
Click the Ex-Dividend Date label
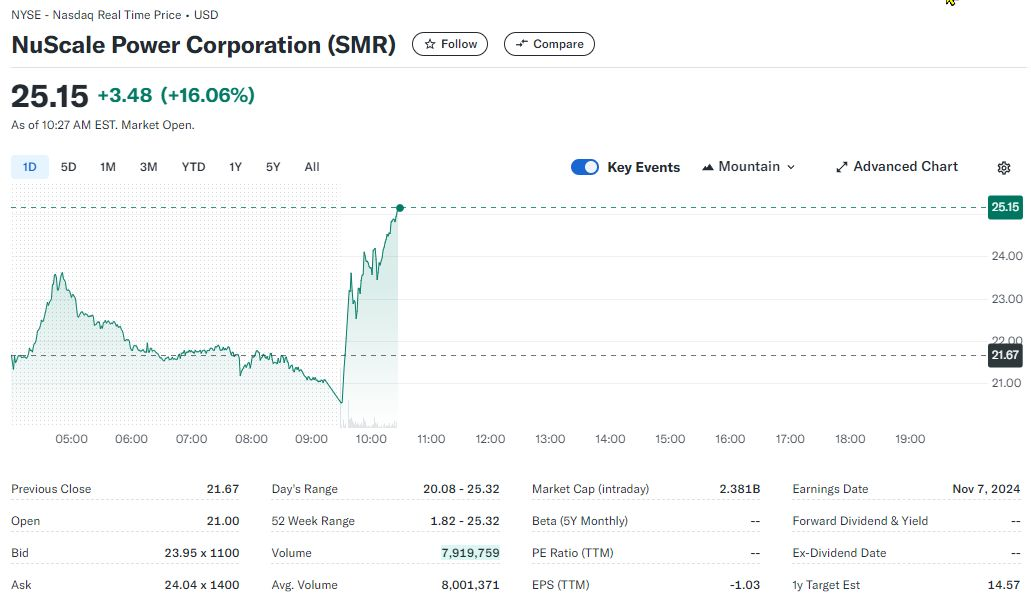[x=839, y=553]
